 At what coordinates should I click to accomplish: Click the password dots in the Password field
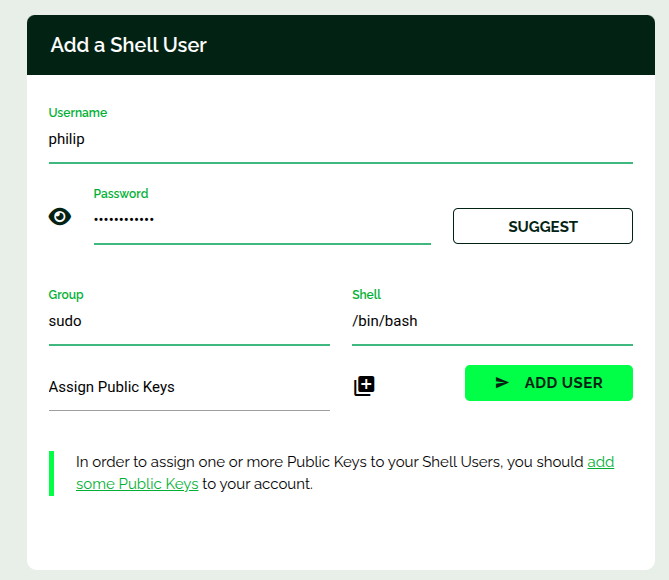(x=124, y=219)
